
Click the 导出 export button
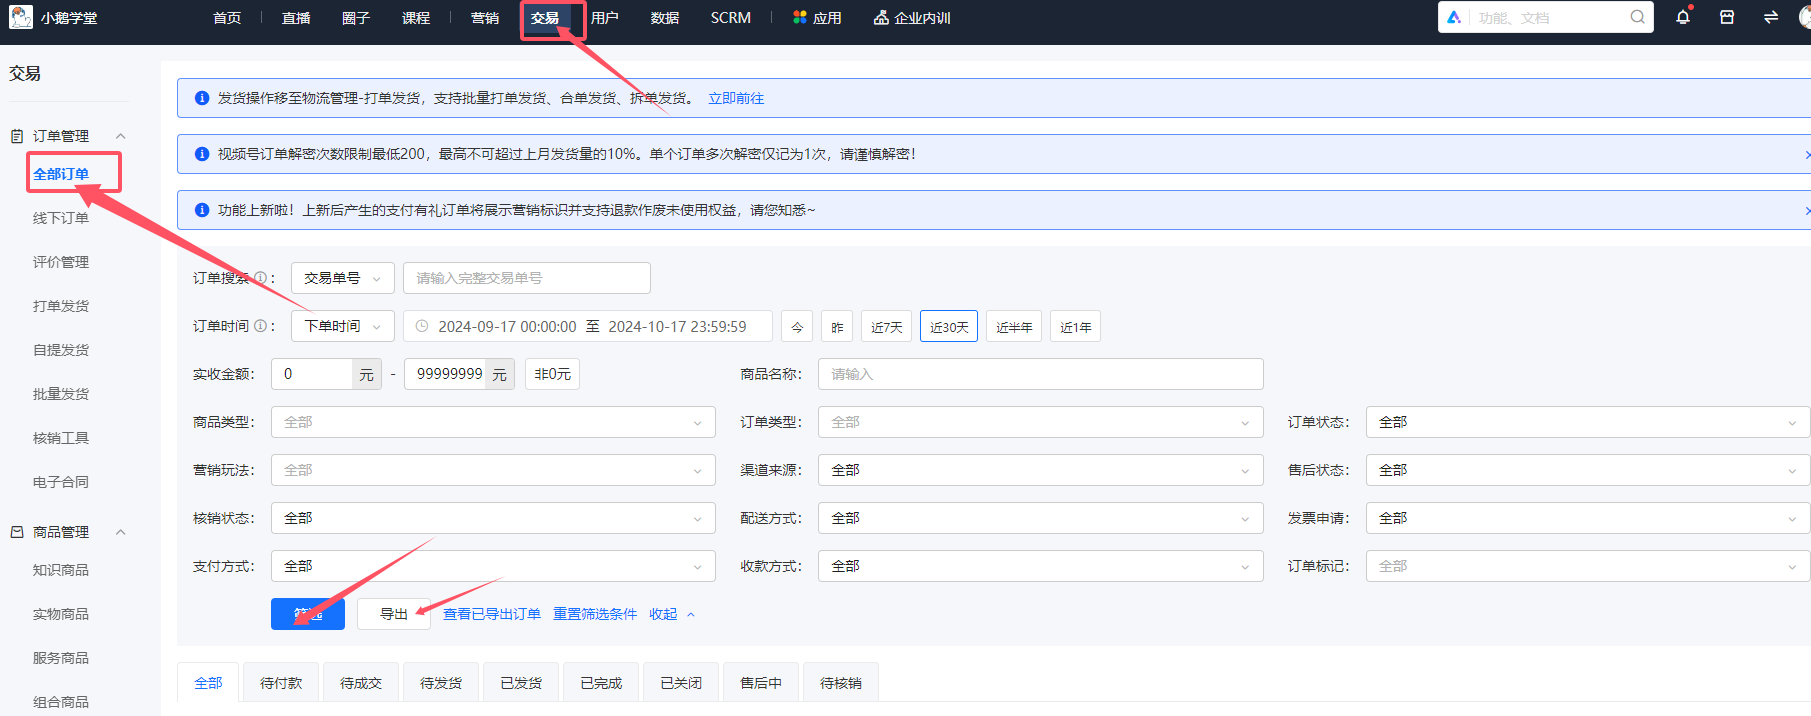pyautogui.click(x=394, y=614)
